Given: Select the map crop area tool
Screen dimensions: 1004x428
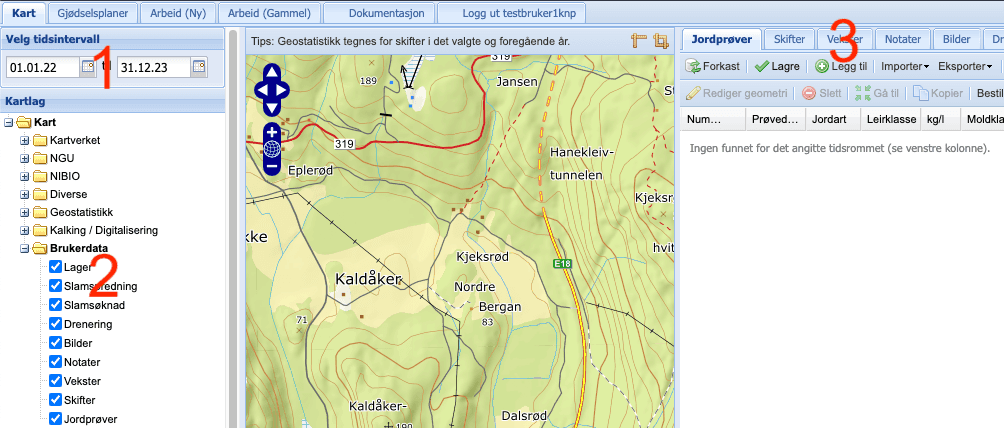Looking at the screenshot, I should tap(660, 41).
